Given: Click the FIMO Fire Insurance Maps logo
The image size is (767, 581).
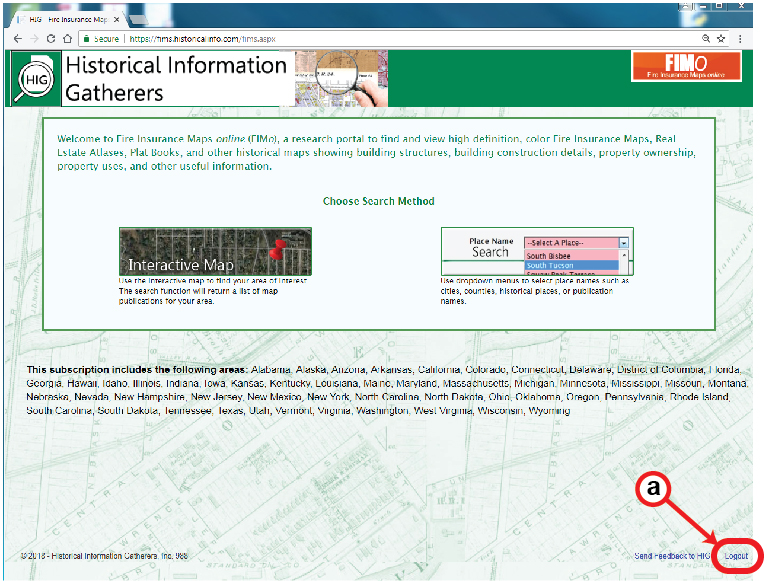Looking at the screenshot, I should click(685, 66).
